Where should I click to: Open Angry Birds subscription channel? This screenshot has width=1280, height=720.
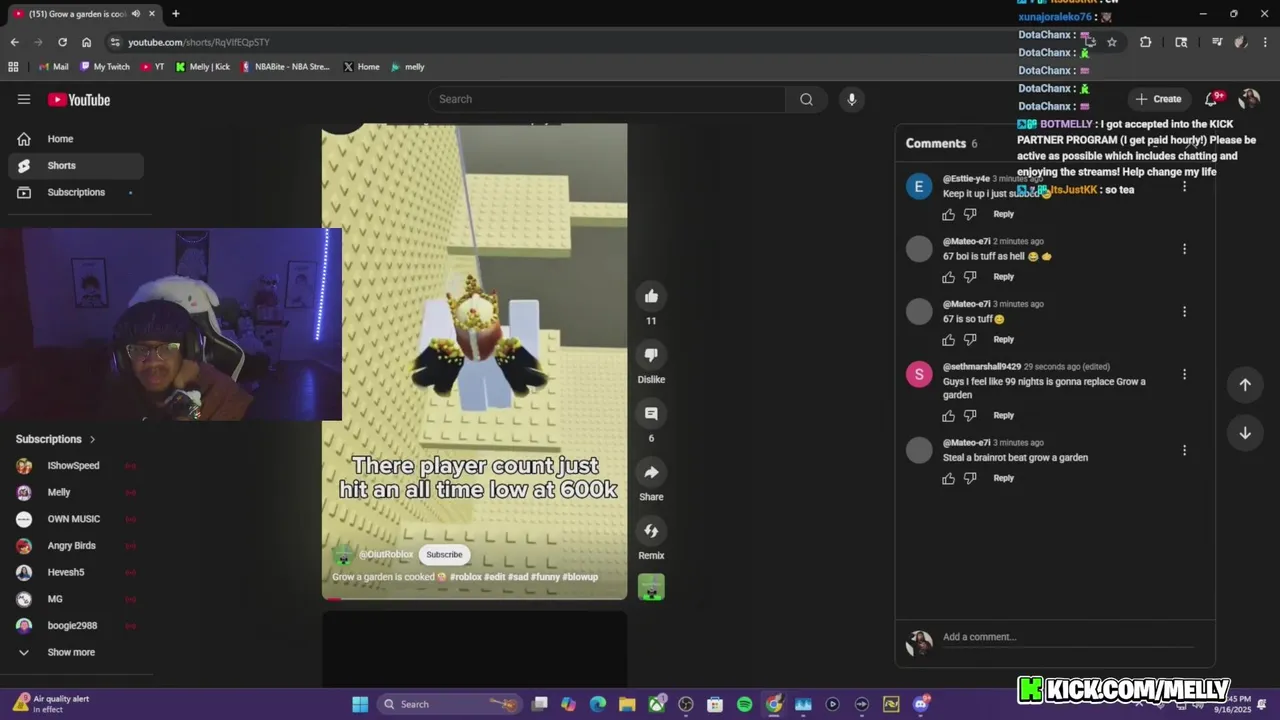76,546
